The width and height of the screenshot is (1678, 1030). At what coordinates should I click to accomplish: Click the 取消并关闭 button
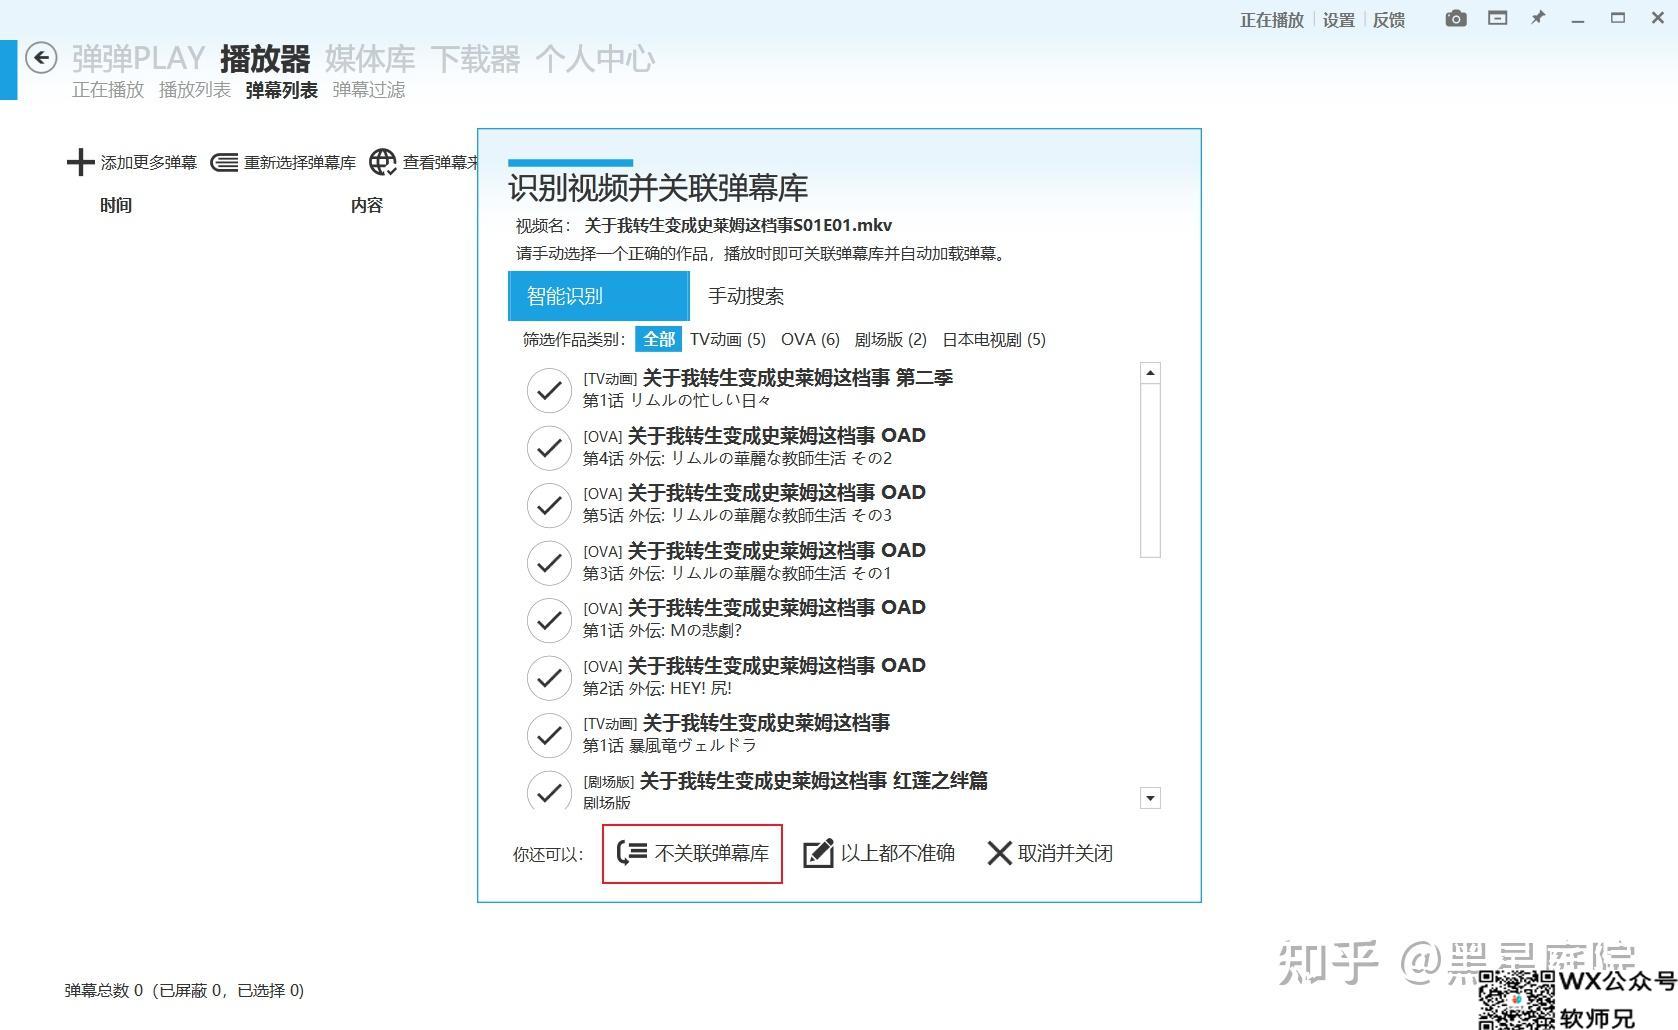point(1050,853)
